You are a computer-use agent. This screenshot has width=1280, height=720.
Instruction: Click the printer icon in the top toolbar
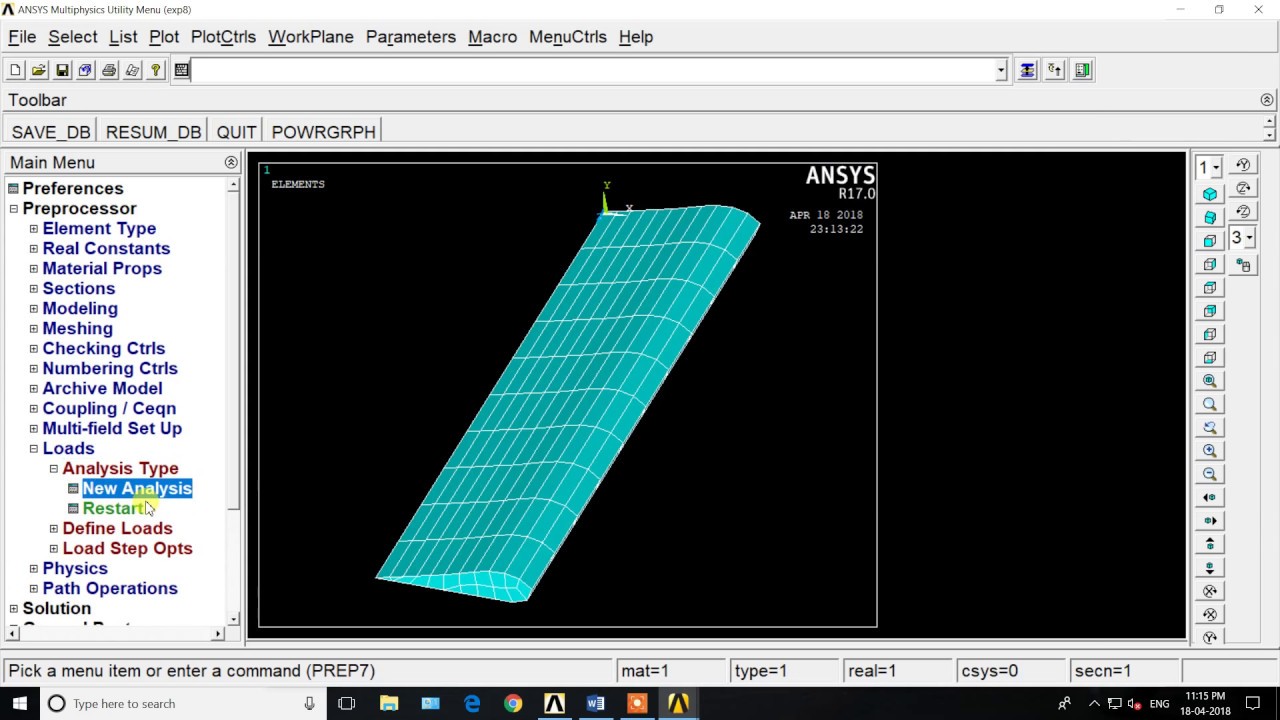[x=109, y=70]
